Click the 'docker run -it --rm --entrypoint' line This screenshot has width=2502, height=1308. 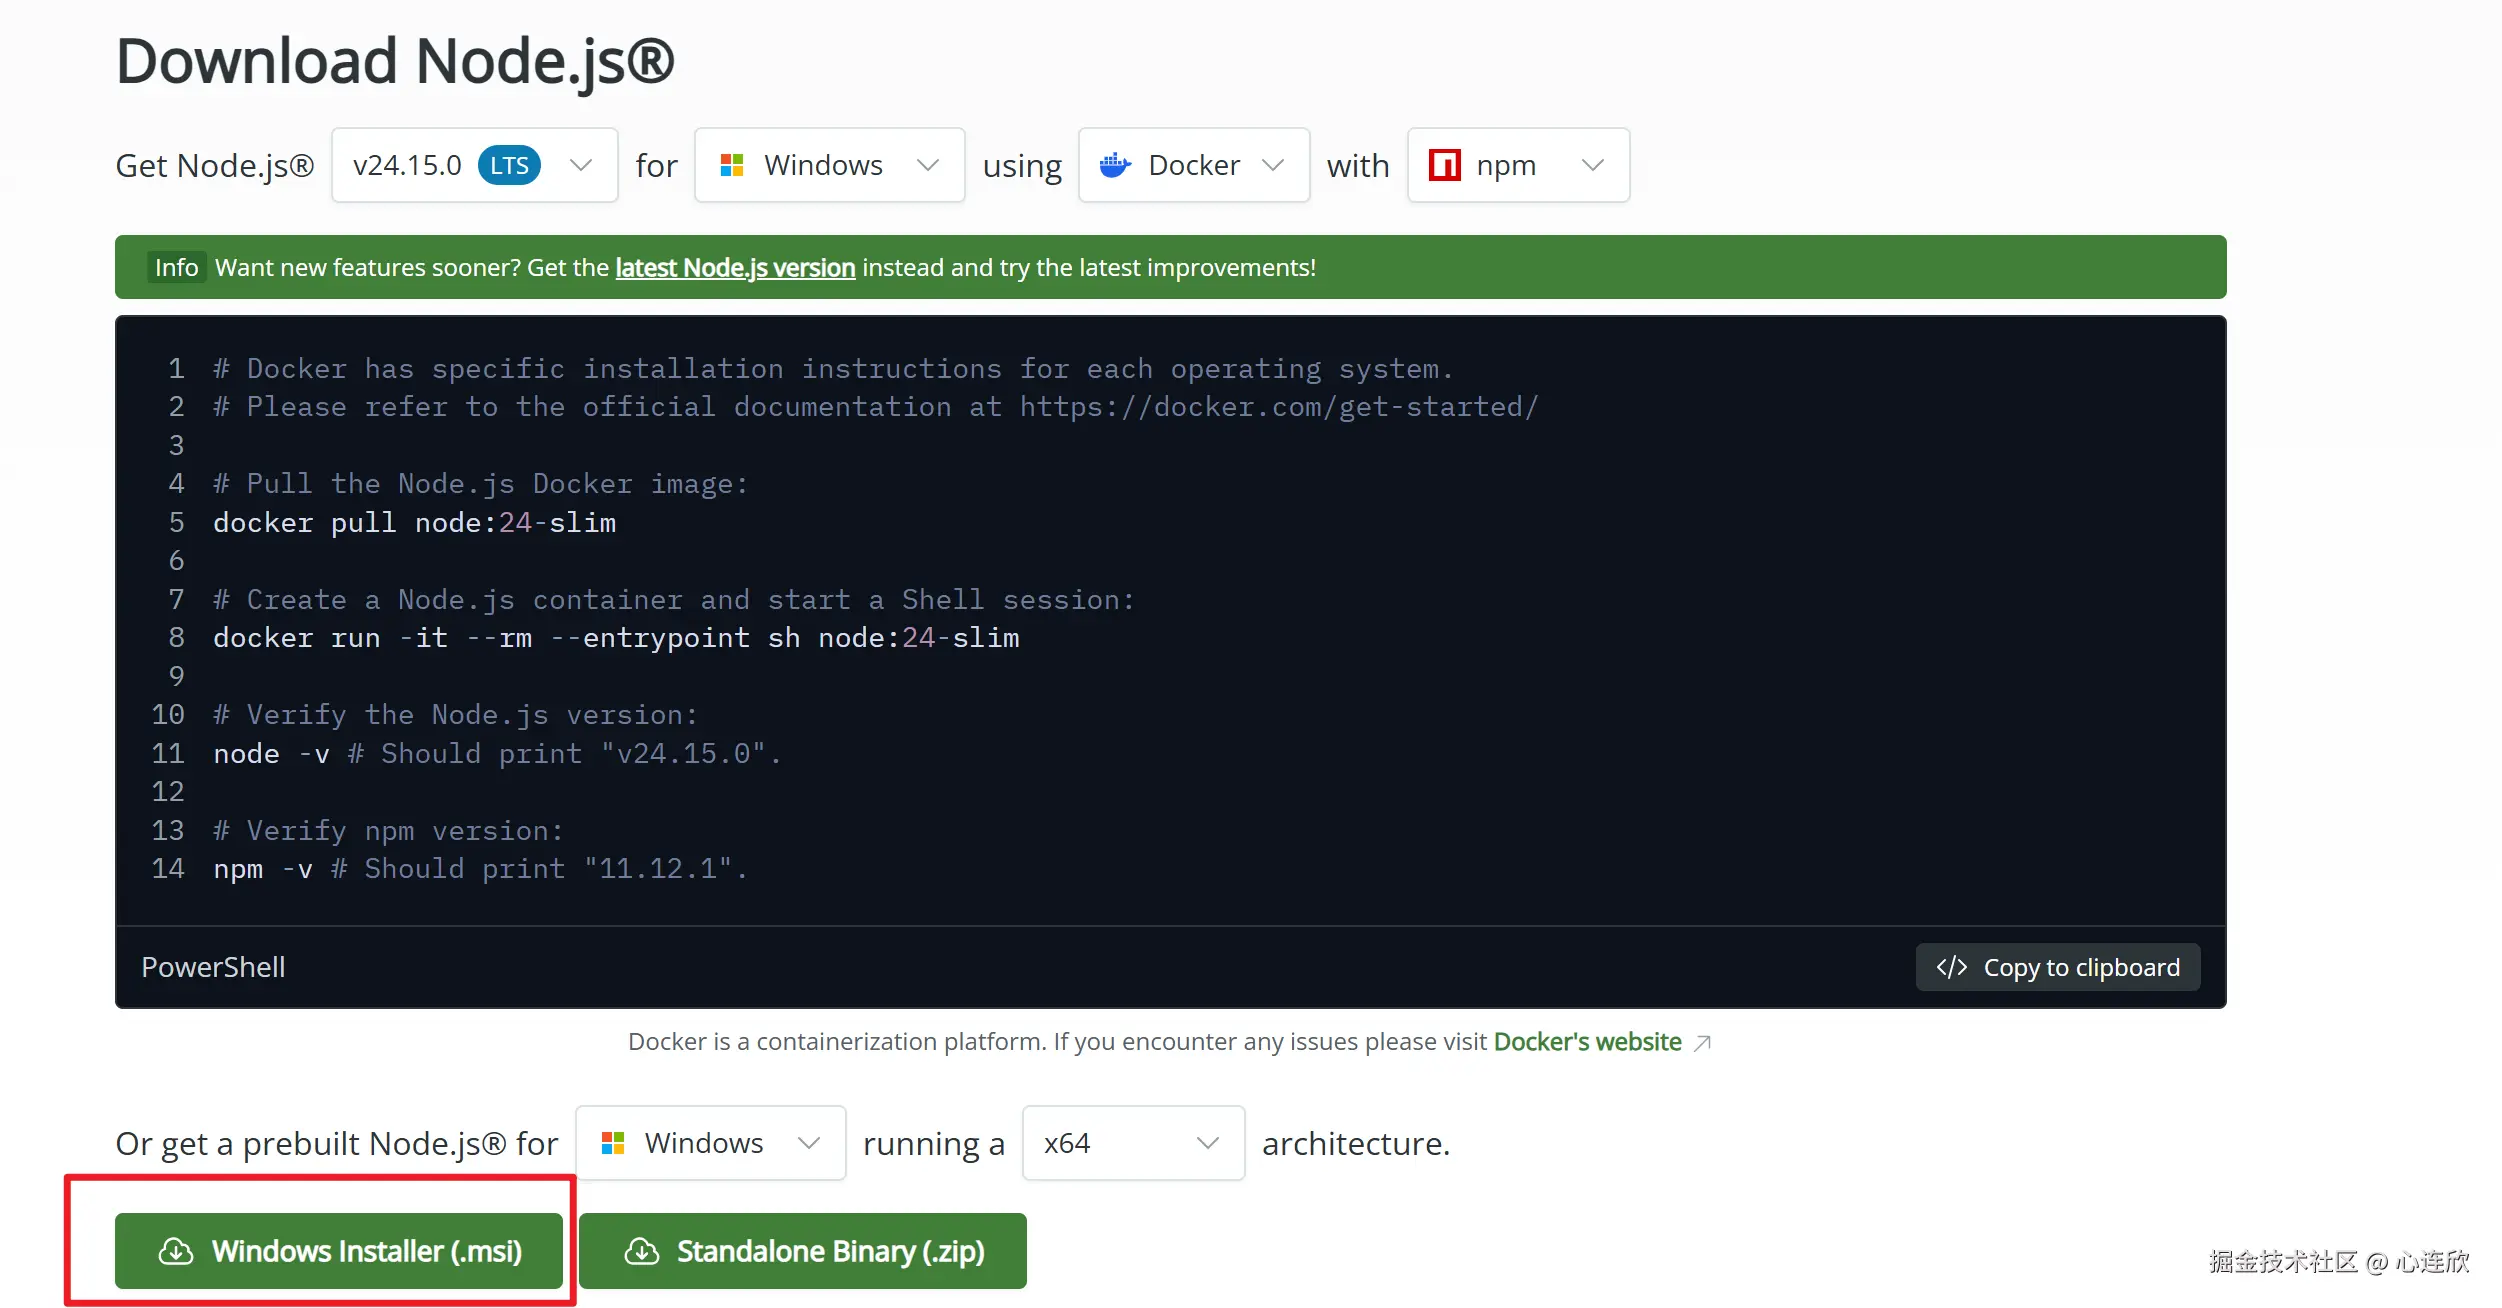point(616,638)
